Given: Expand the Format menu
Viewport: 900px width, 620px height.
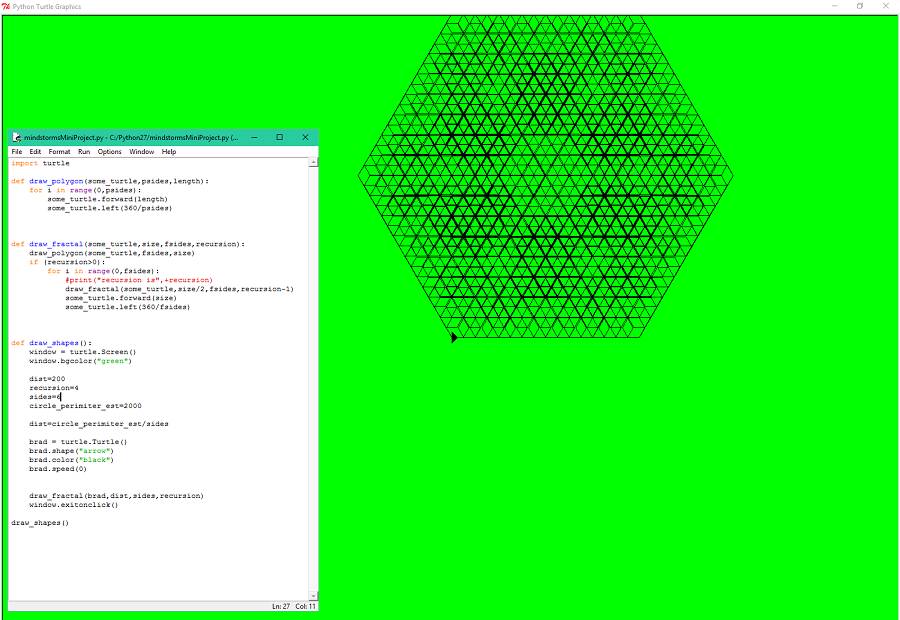Looking at the screenshot, I should coord(59,152).
